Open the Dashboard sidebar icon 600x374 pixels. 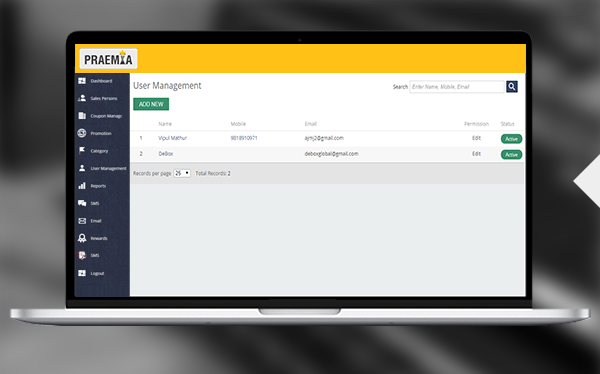tap(82, 81)
